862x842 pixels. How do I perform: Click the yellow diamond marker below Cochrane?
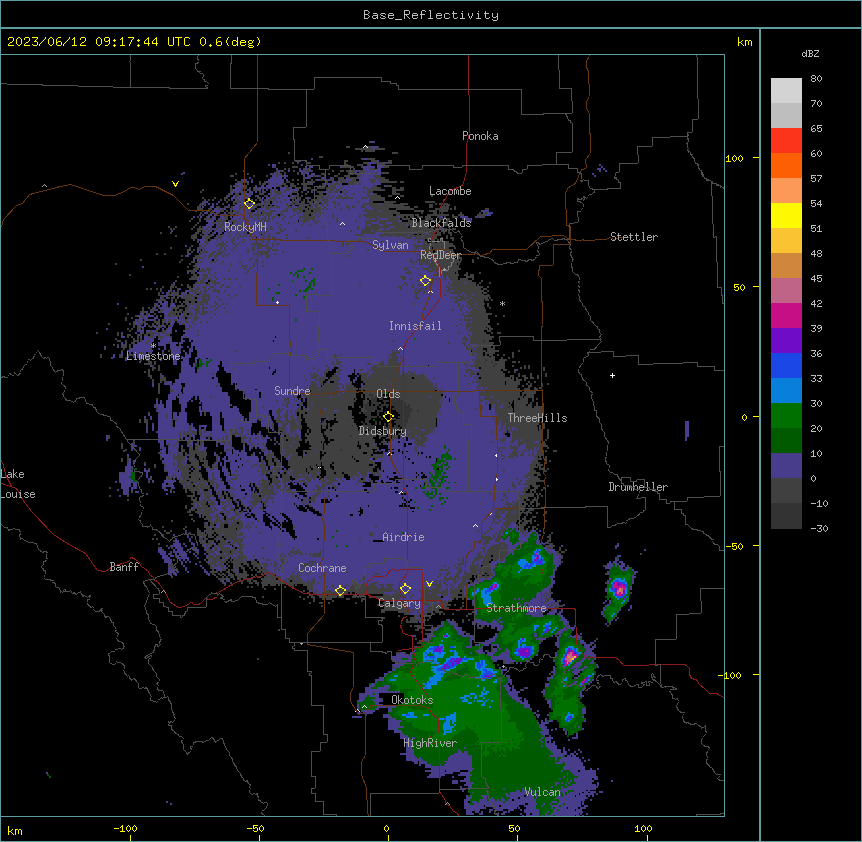pos(340,591)
